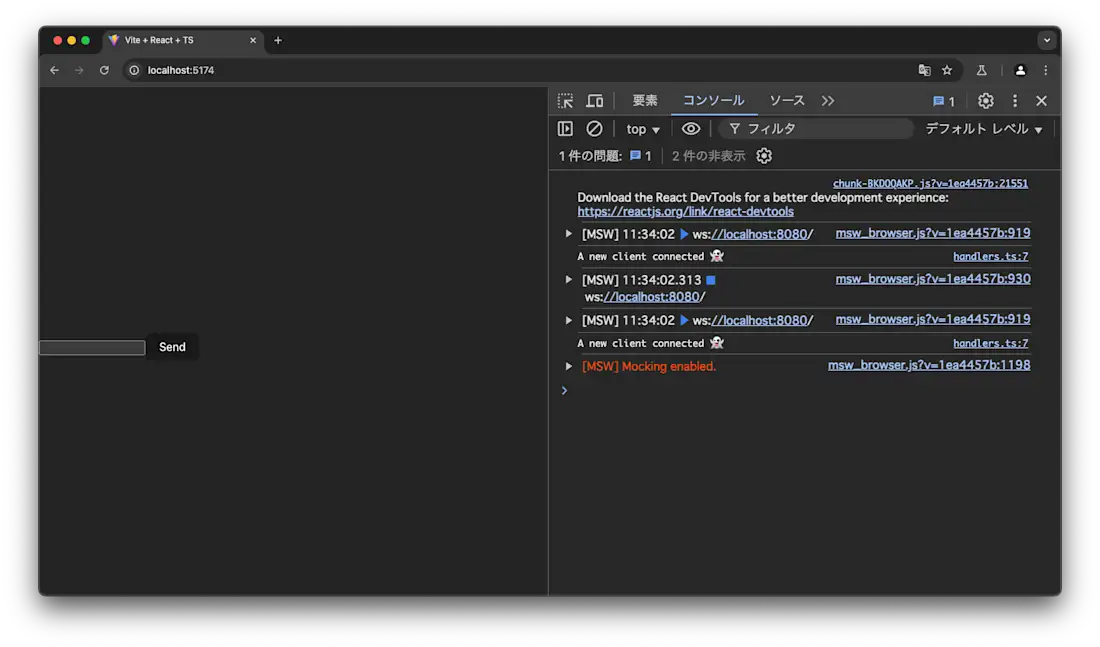Open the top frame context dropdown
This screenshot has height=647, width=1100.
pyautogui.click(x=640, y=128)
